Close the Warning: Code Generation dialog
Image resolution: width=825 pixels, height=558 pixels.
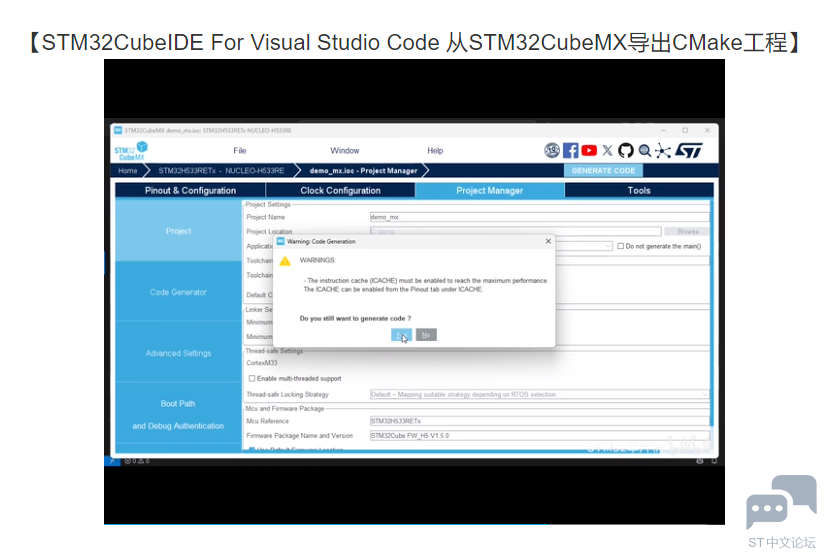[x=548, y=241]
